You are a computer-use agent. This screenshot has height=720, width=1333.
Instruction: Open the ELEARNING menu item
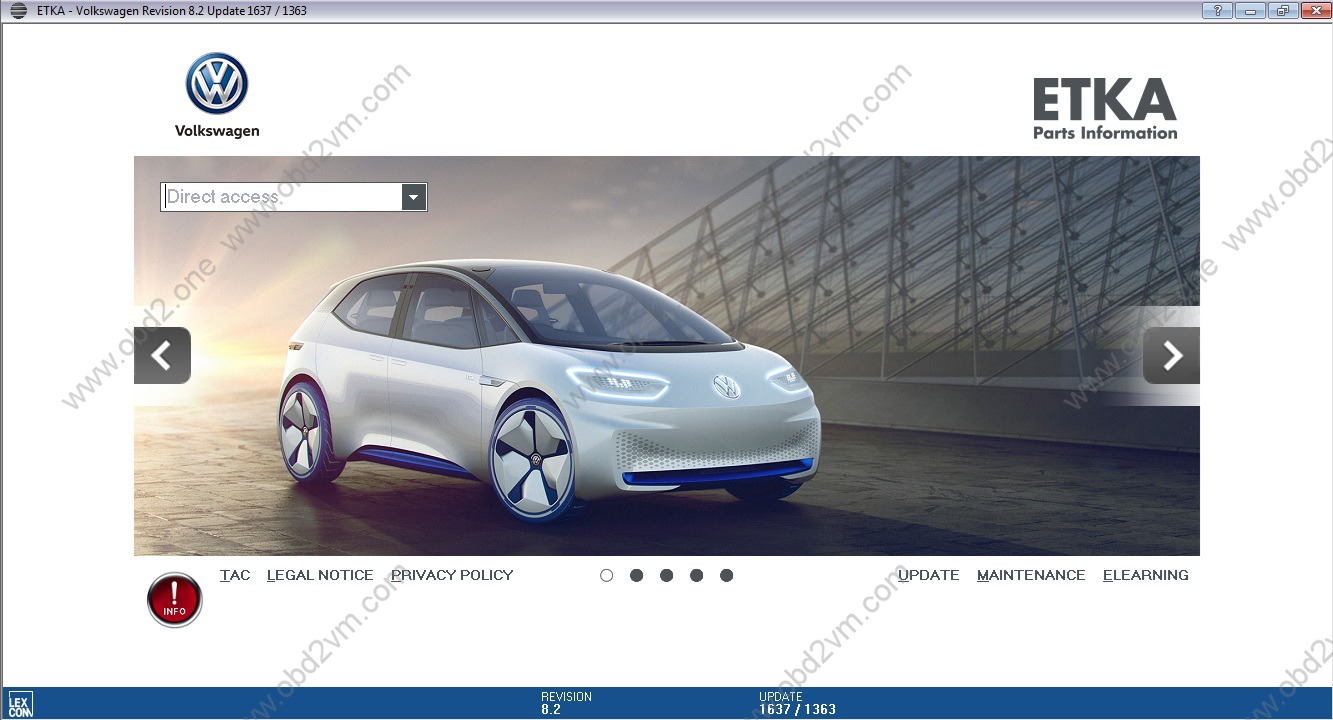pos(1146,575)
